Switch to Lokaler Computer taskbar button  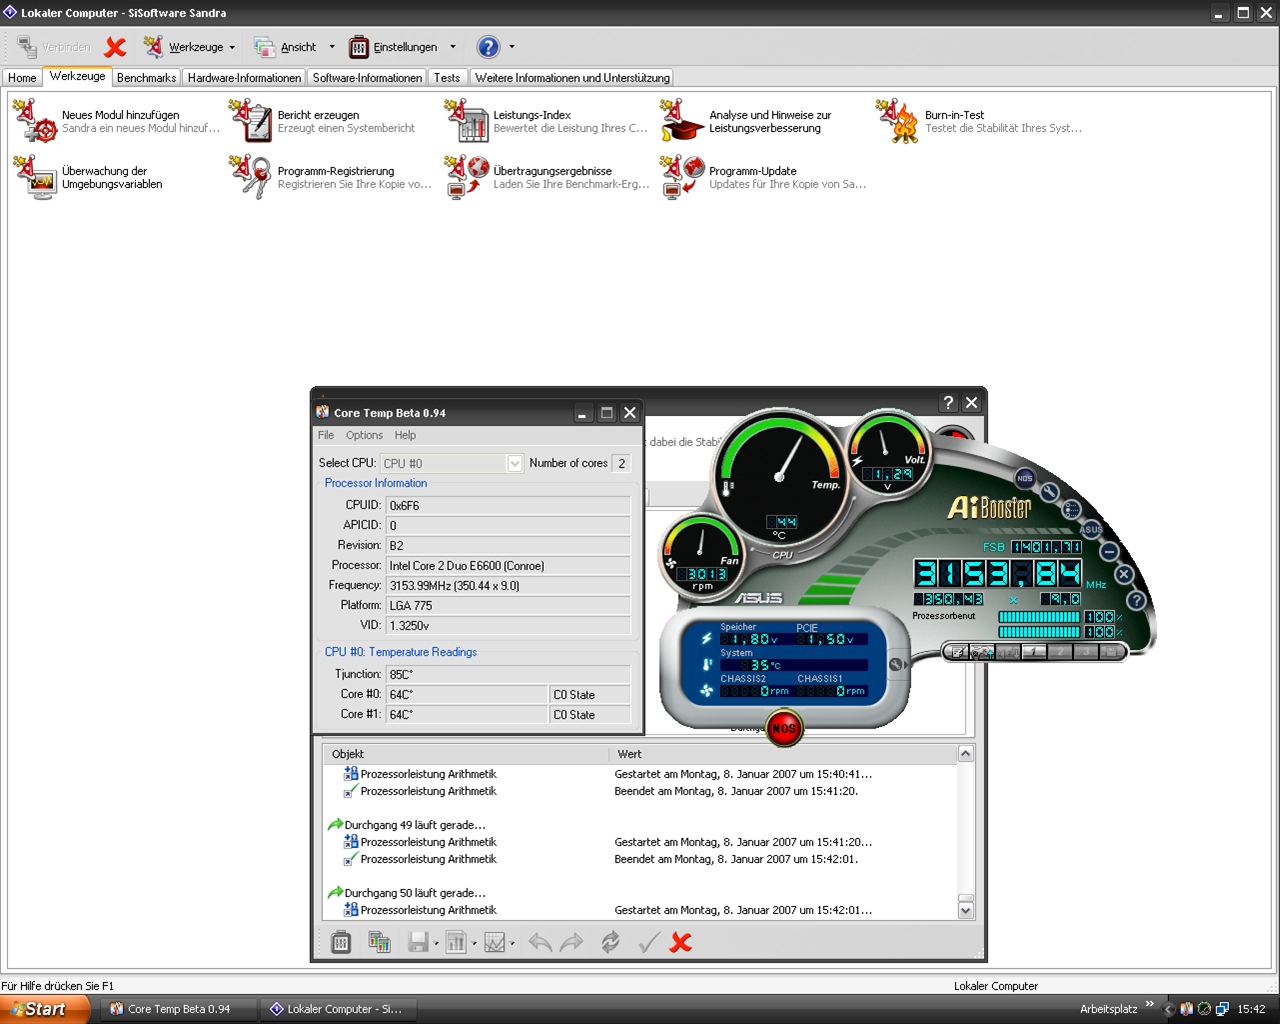(x=337, y=1009)
